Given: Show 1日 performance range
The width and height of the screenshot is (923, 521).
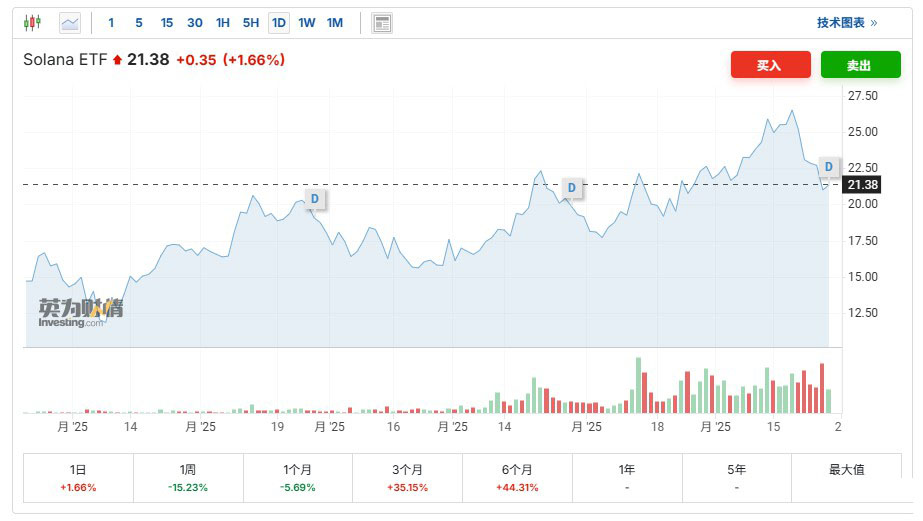Looking at the screenshot, I should point(78,478).
